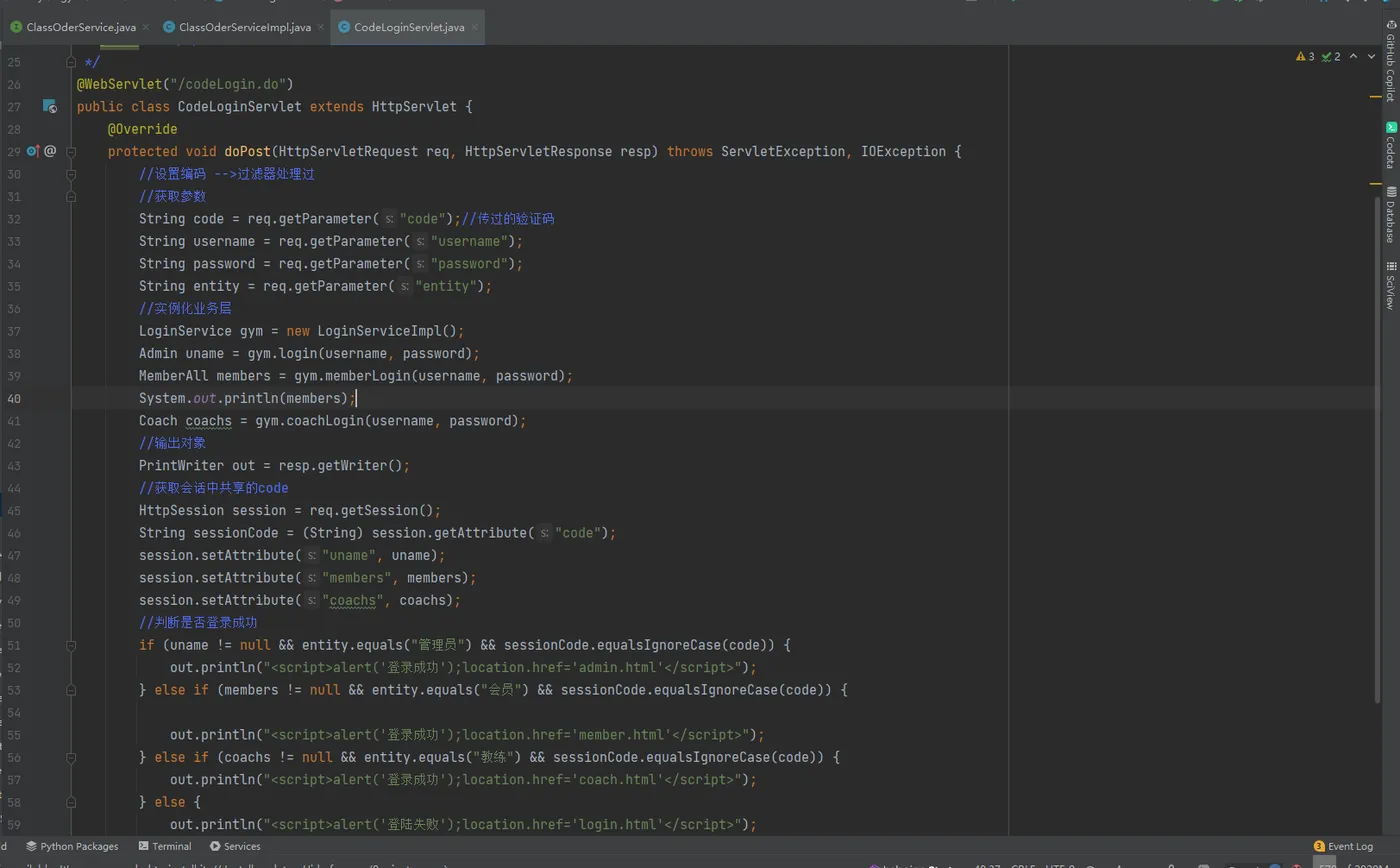Click the override method gutter icon on line 29

[32, 151]
